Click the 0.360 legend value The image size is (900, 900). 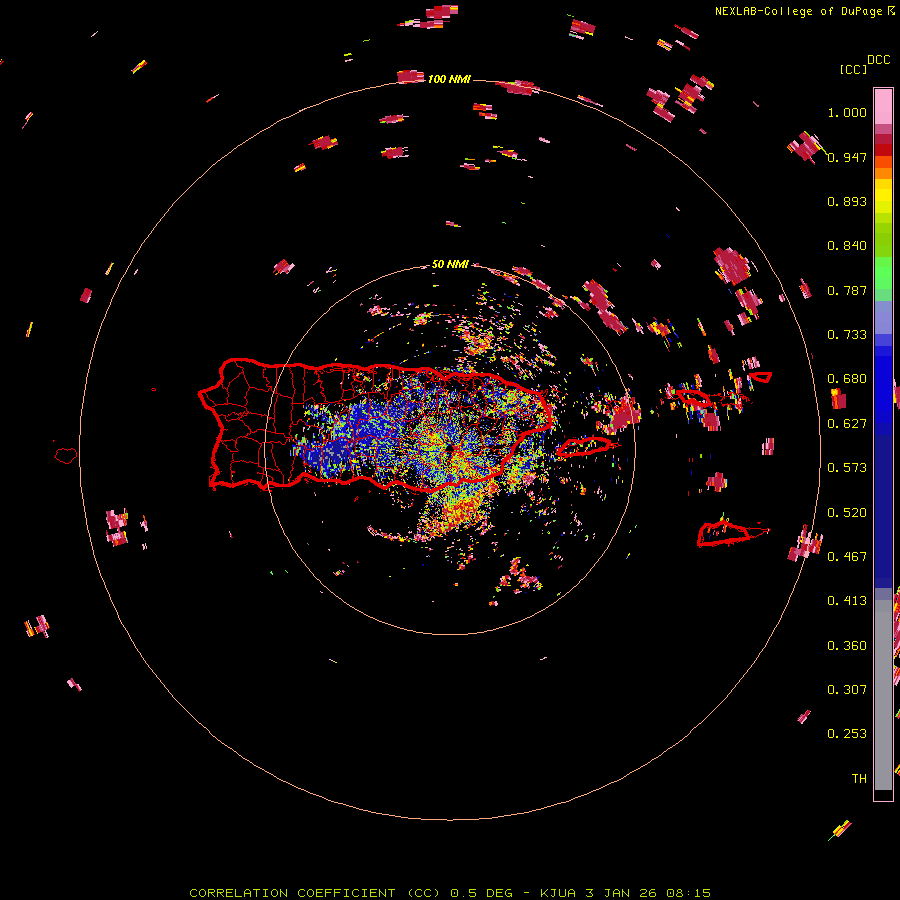(847, 646)
